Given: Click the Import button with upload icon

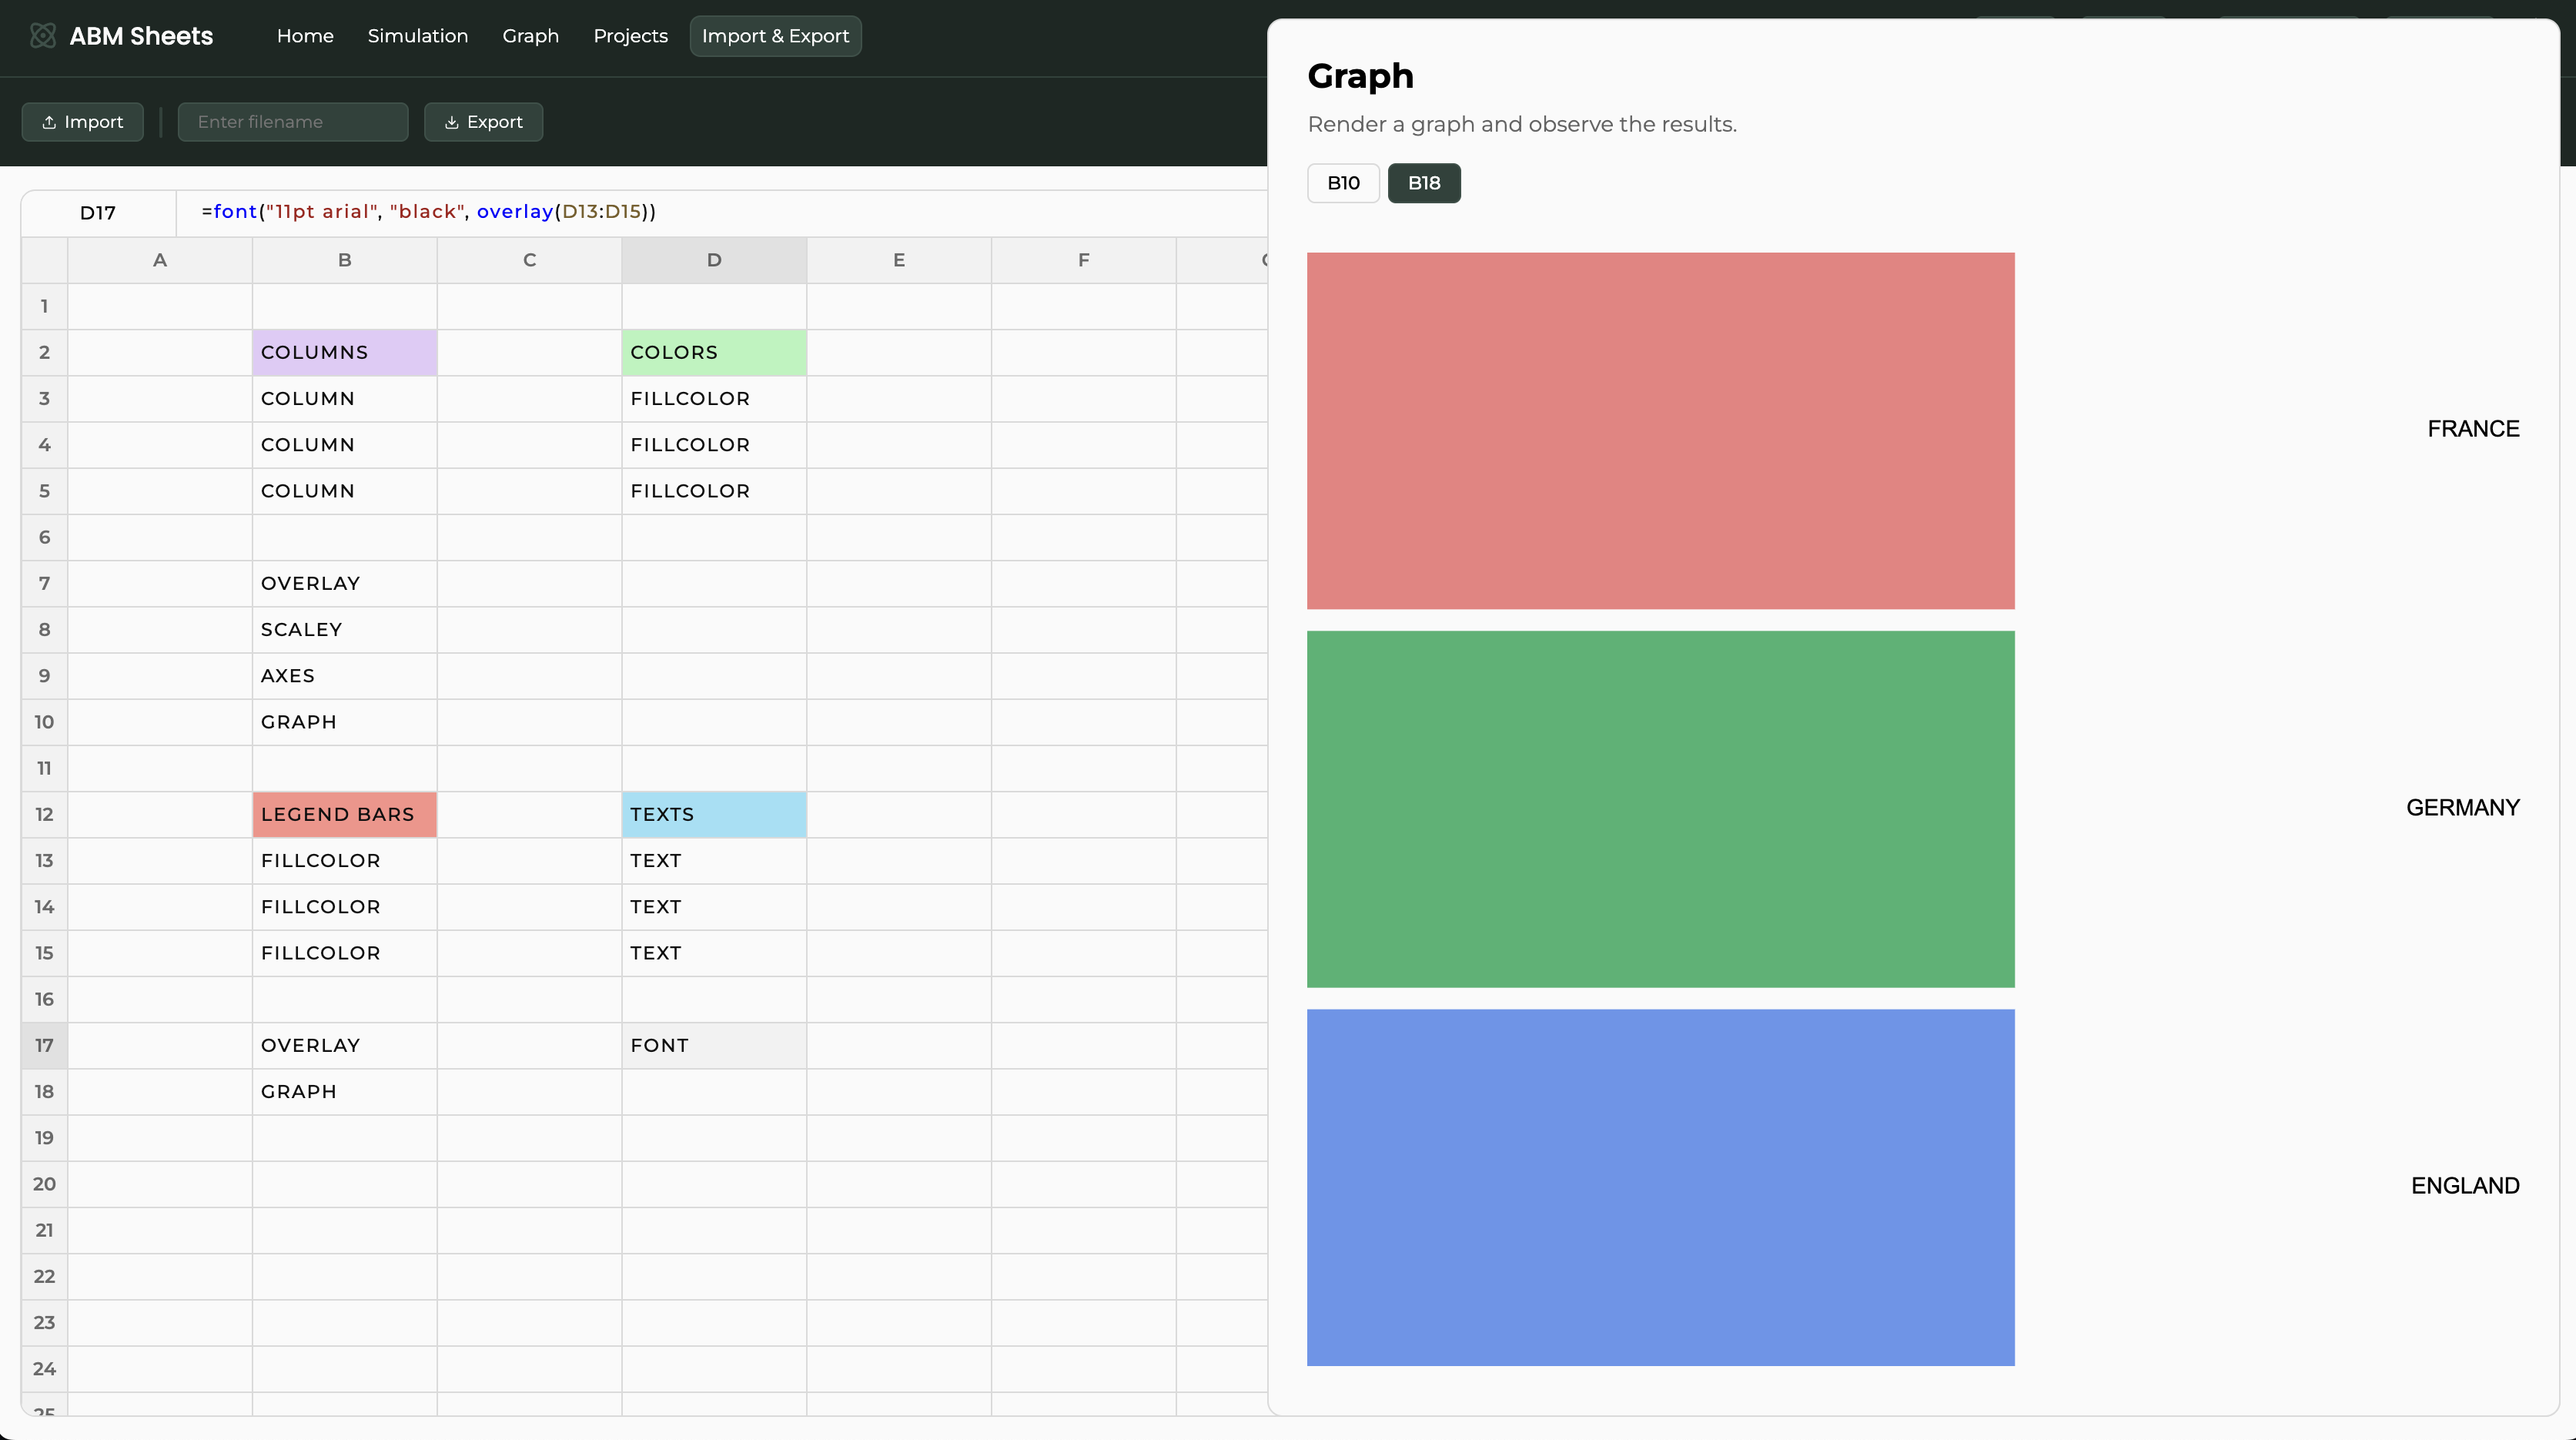Looking at the screenshot, I should click(82, 122).
